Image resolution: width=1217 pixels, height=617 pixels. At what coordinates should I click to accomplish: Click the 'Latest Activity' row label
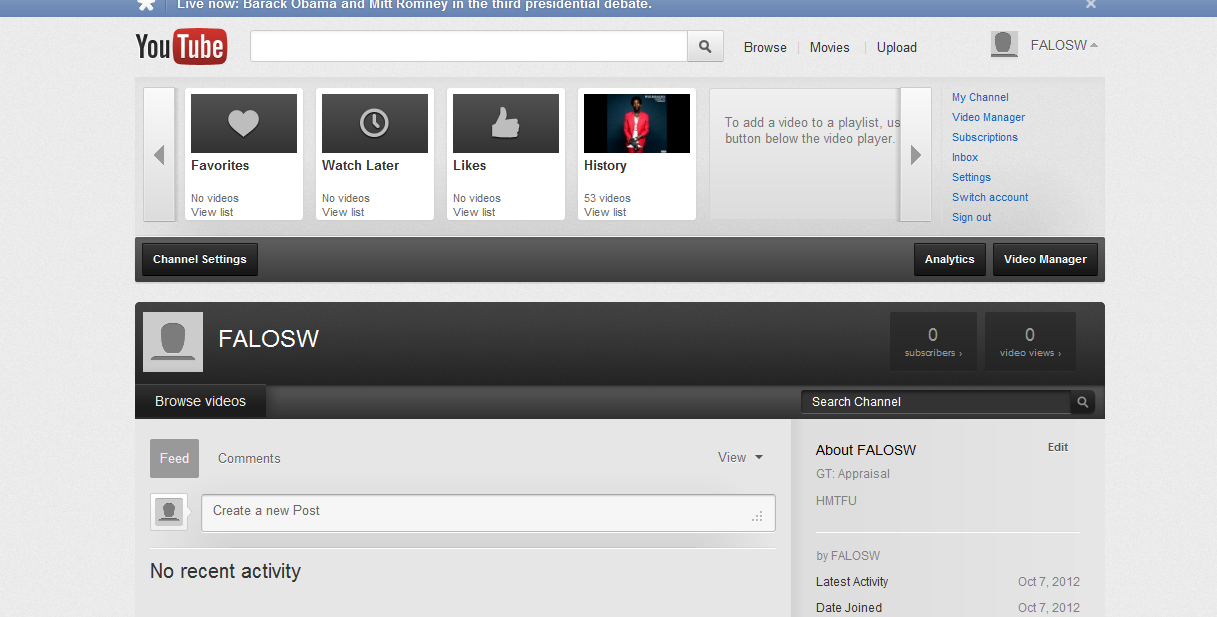pos(852,582)
